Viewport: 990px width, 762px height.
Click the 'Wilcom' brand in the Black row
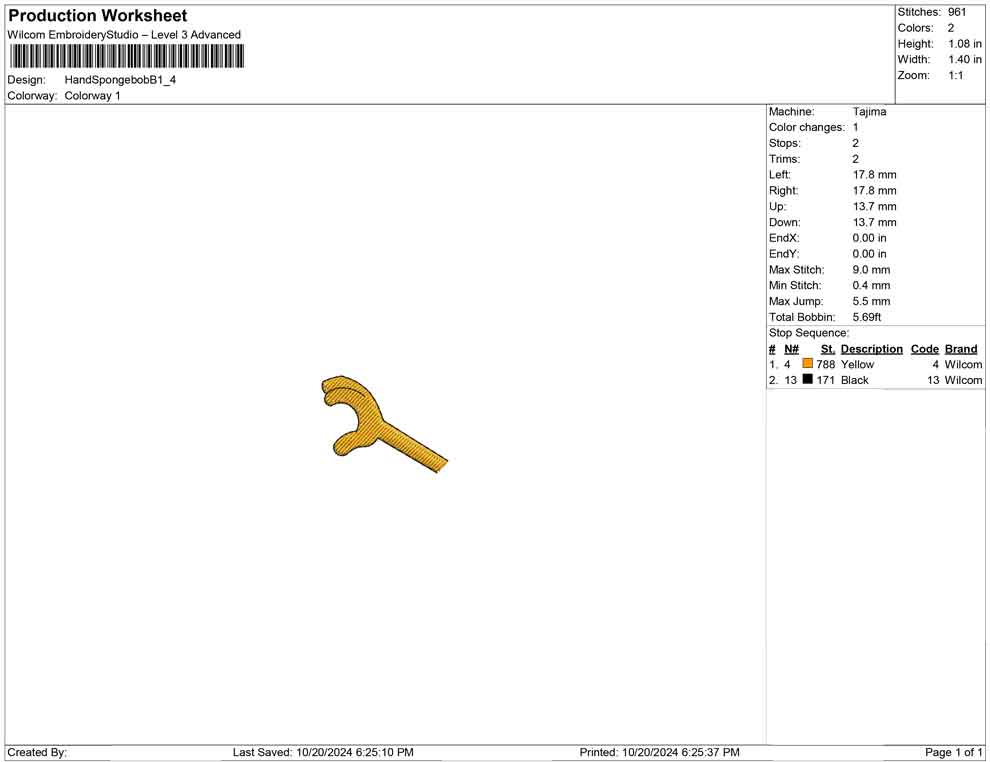coord(963,380)
